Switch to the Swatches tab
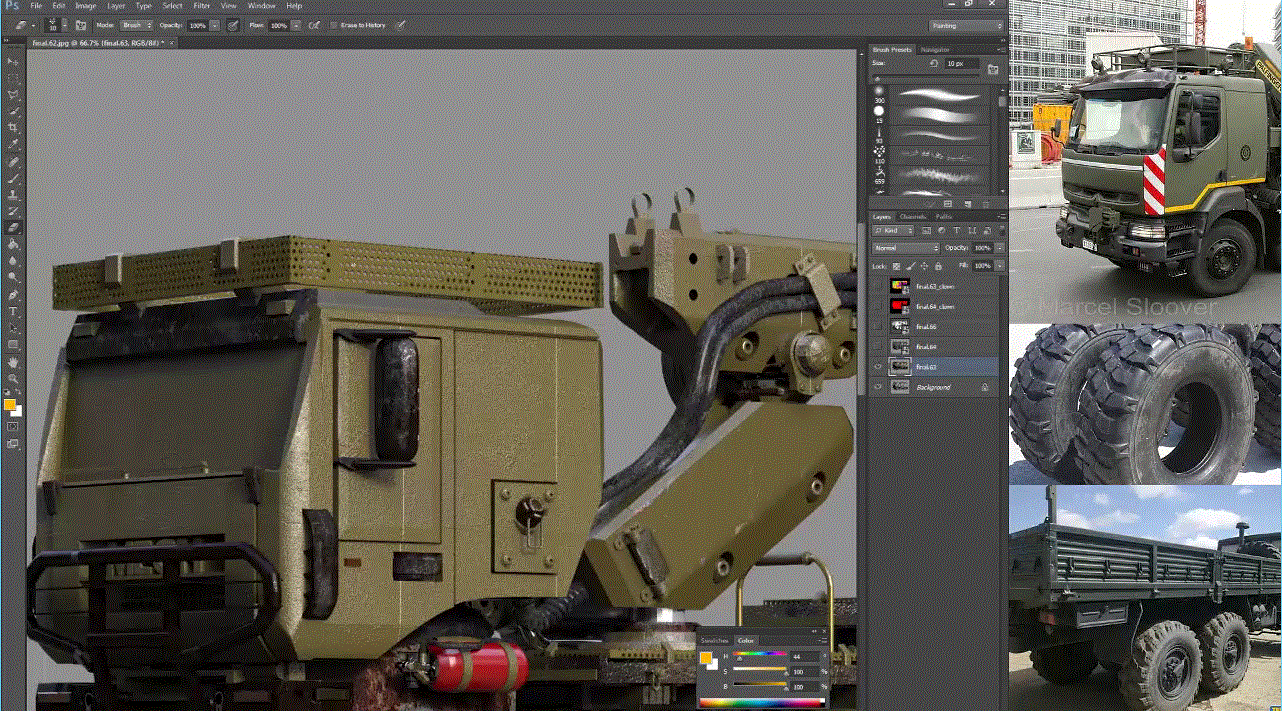Image resolution: width=1282 pixels, height=711 pixels. tap(714, 640)
